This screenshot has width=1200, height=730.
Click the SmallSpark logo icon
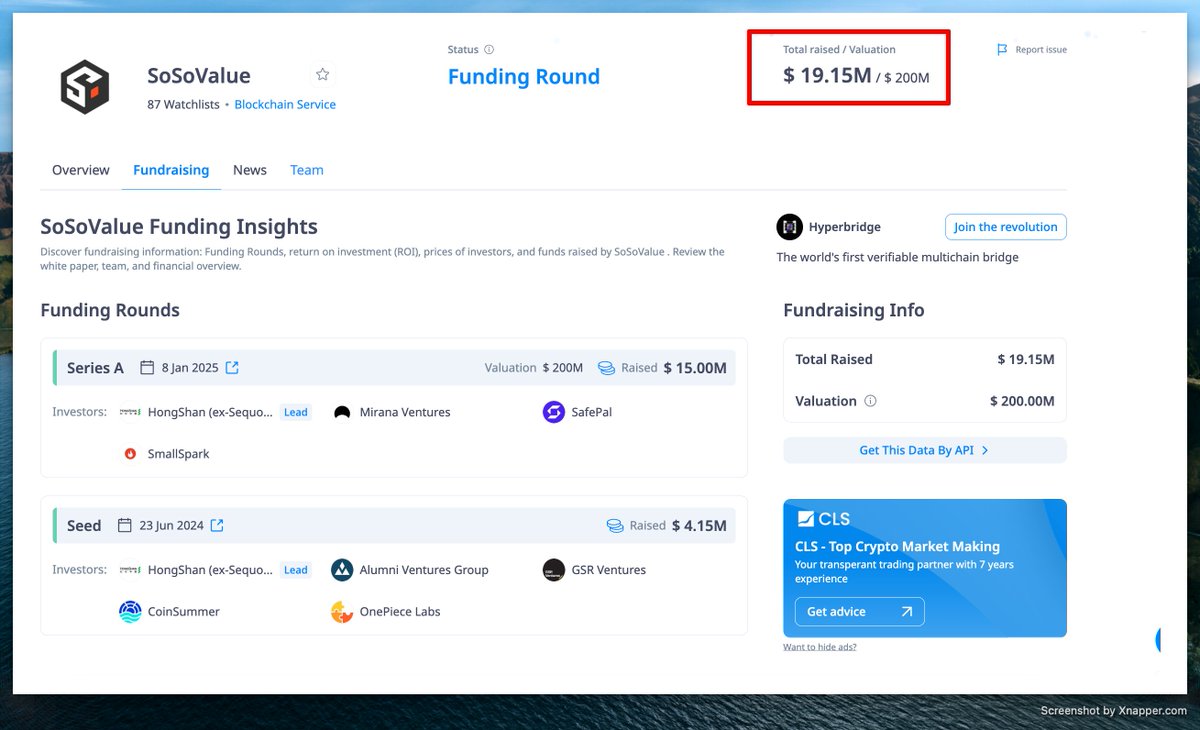point(130,453)
